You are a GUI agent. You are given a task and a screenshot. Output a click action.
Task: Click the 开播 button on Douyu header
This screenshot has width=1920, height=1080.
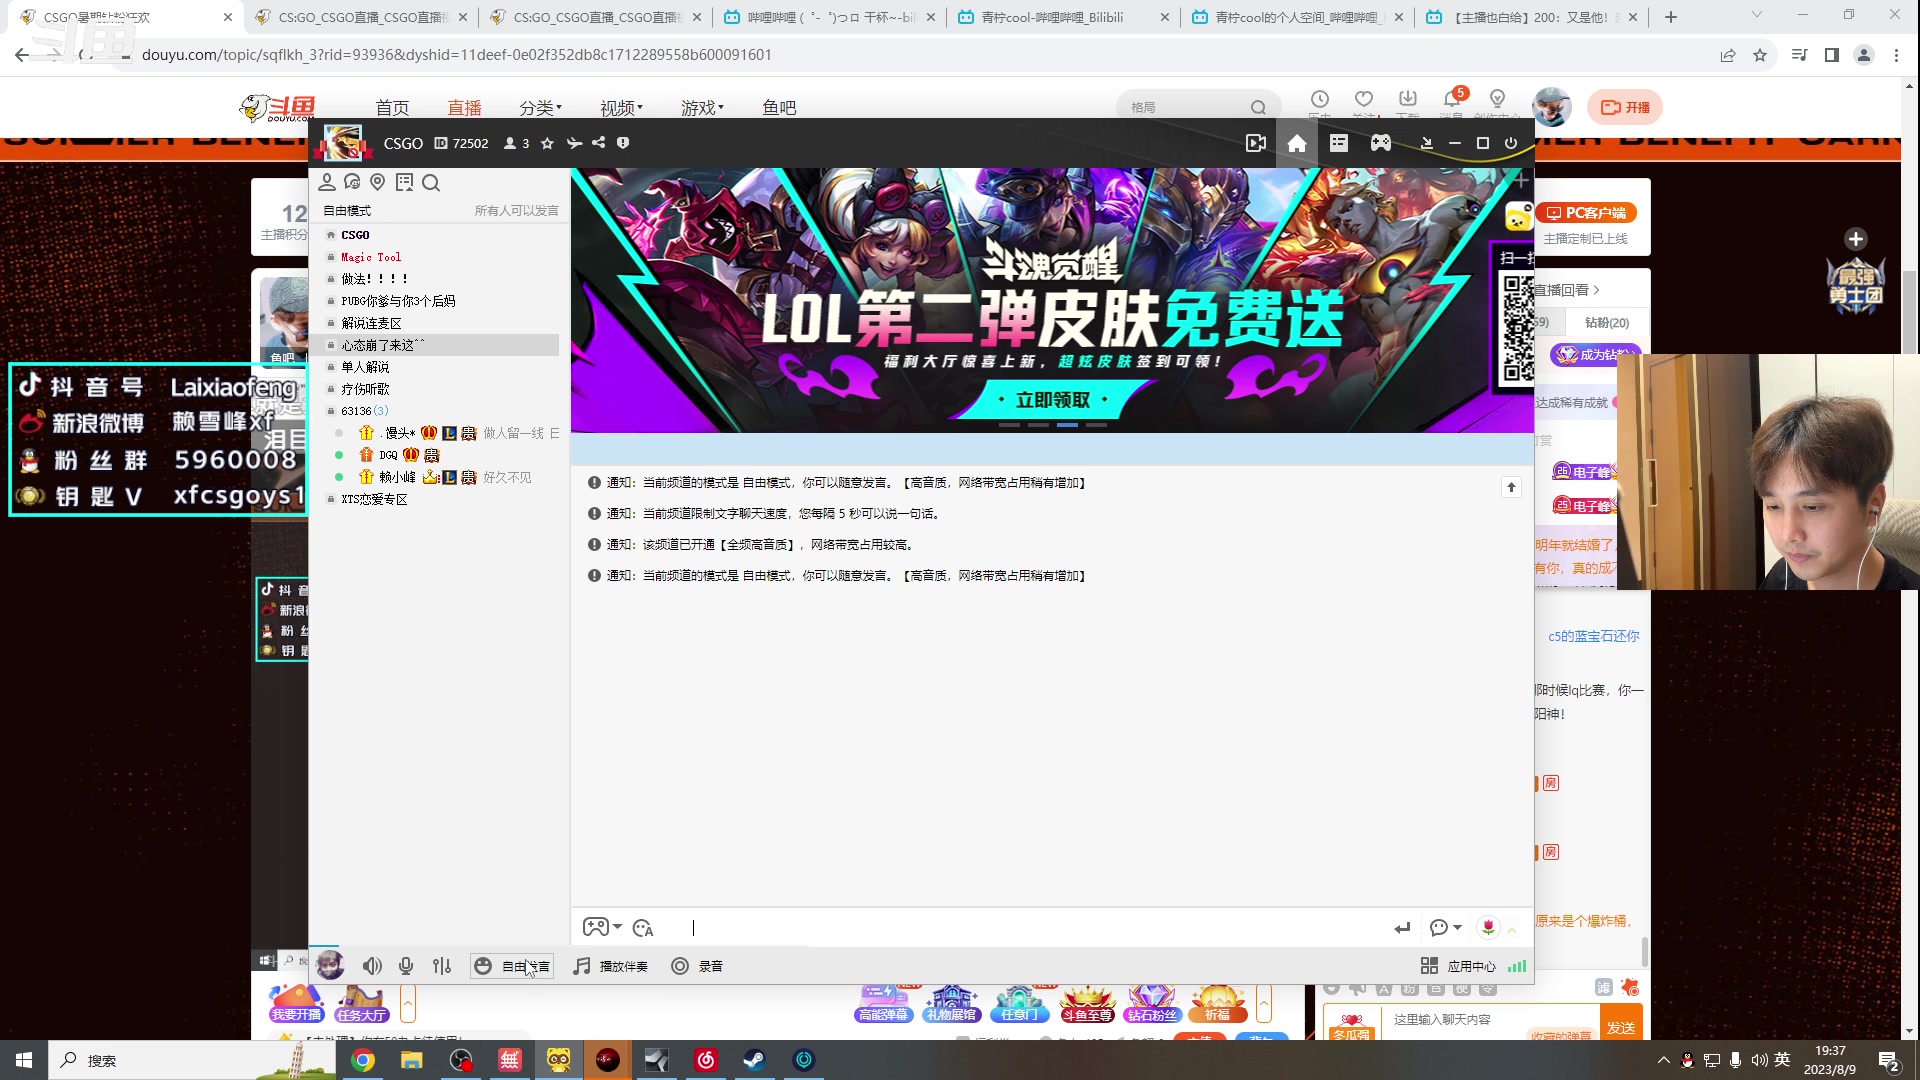[1625, 107]
